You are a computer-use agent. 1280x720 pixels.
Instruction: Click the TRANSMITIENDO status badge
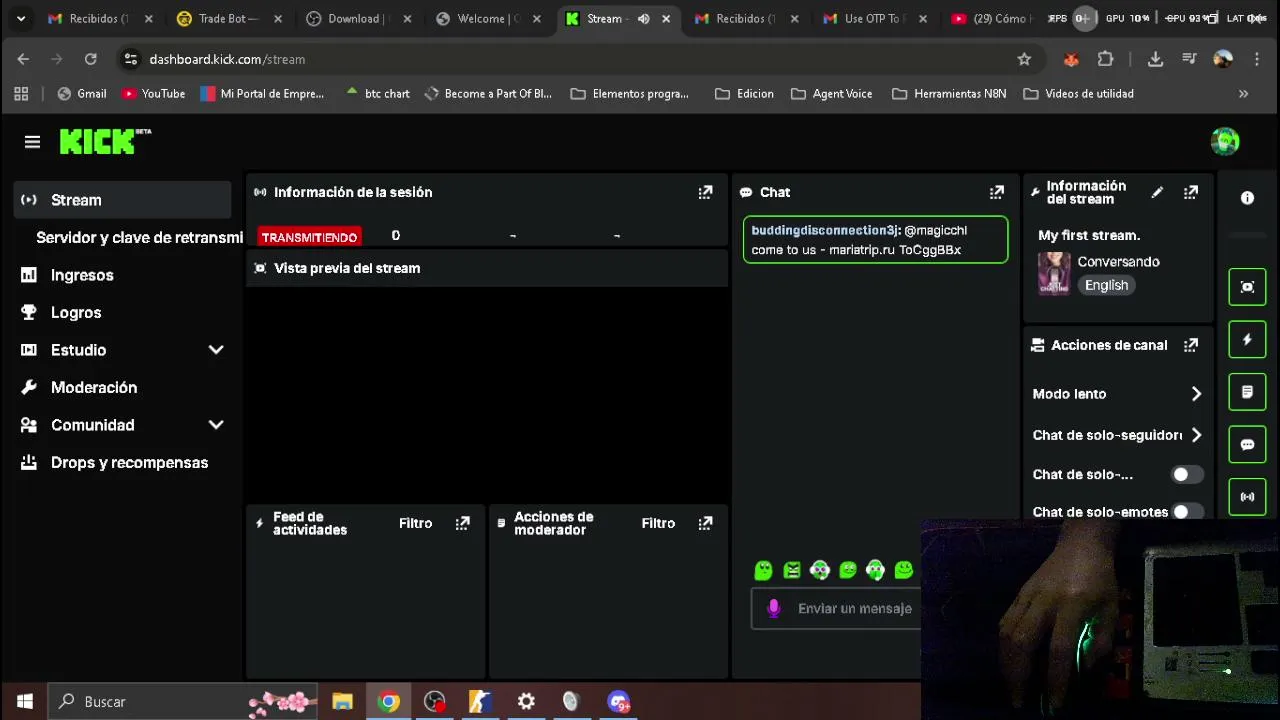[309, 237]
